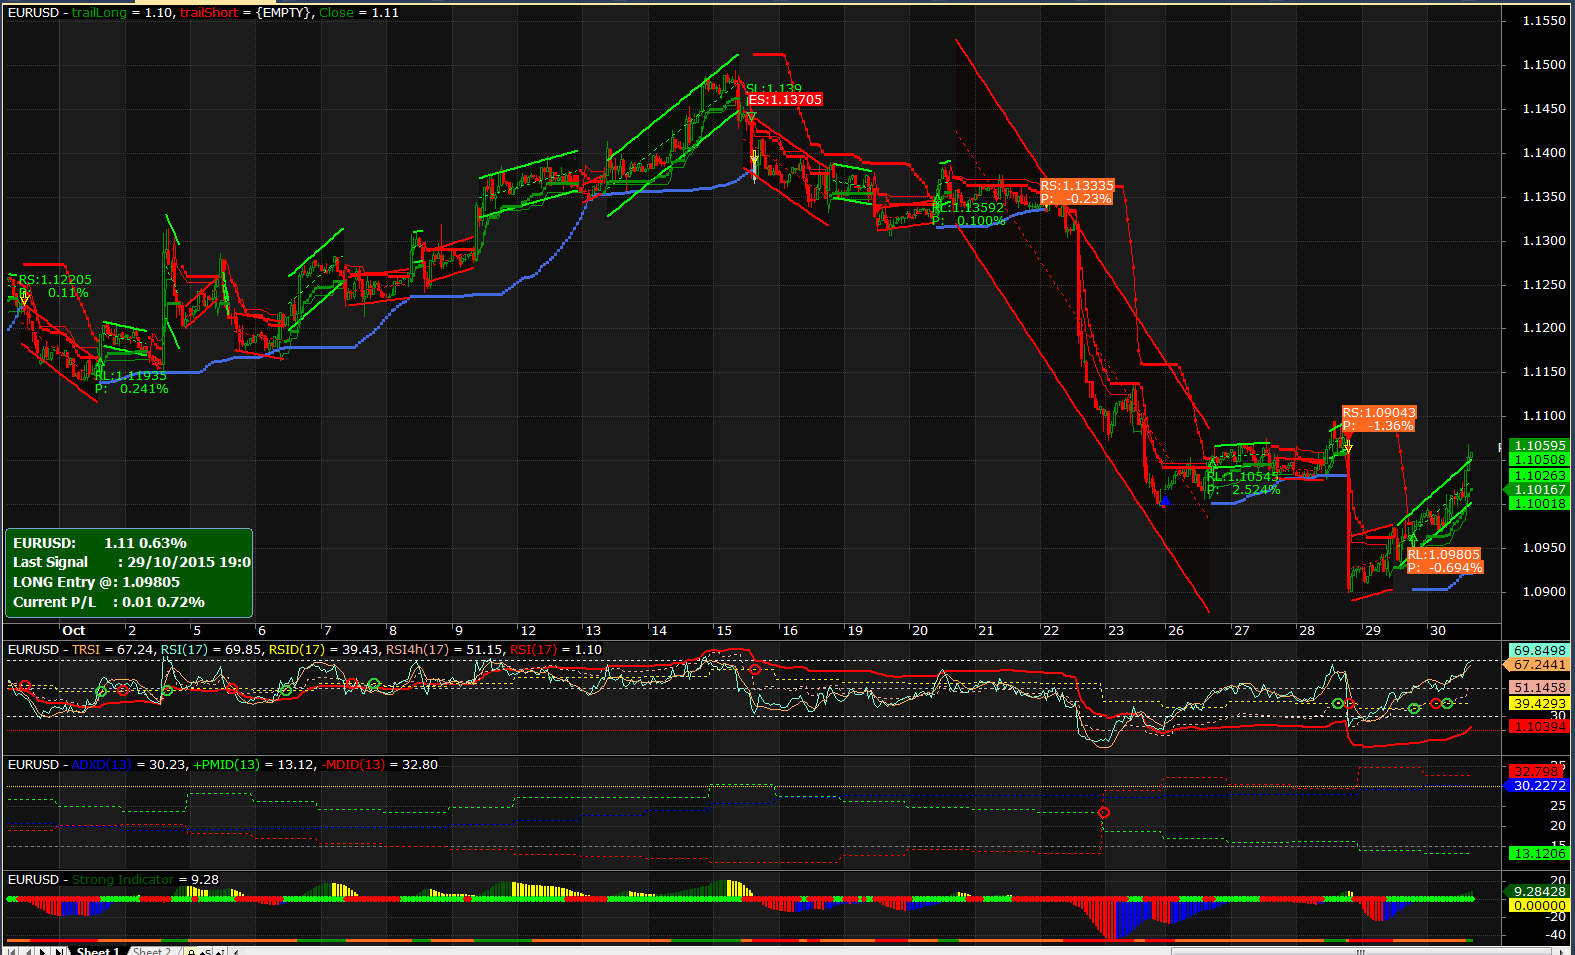Switch to the Sheet 2 tab

click(152, 951)
